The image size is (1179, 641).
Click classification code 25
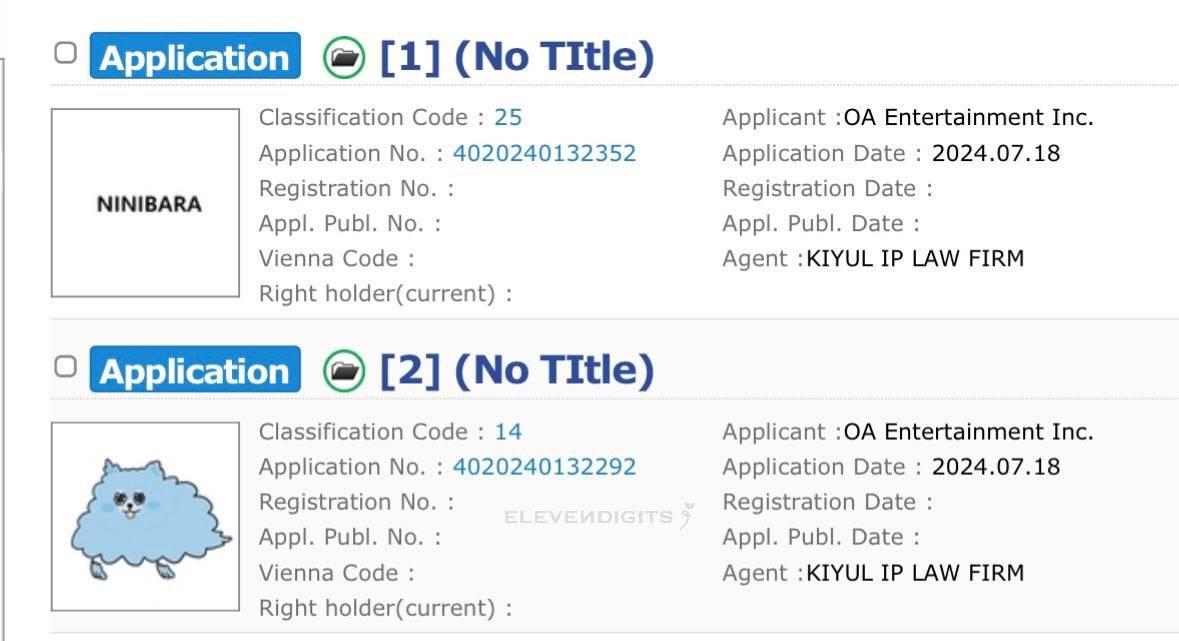tap(508, 118)
